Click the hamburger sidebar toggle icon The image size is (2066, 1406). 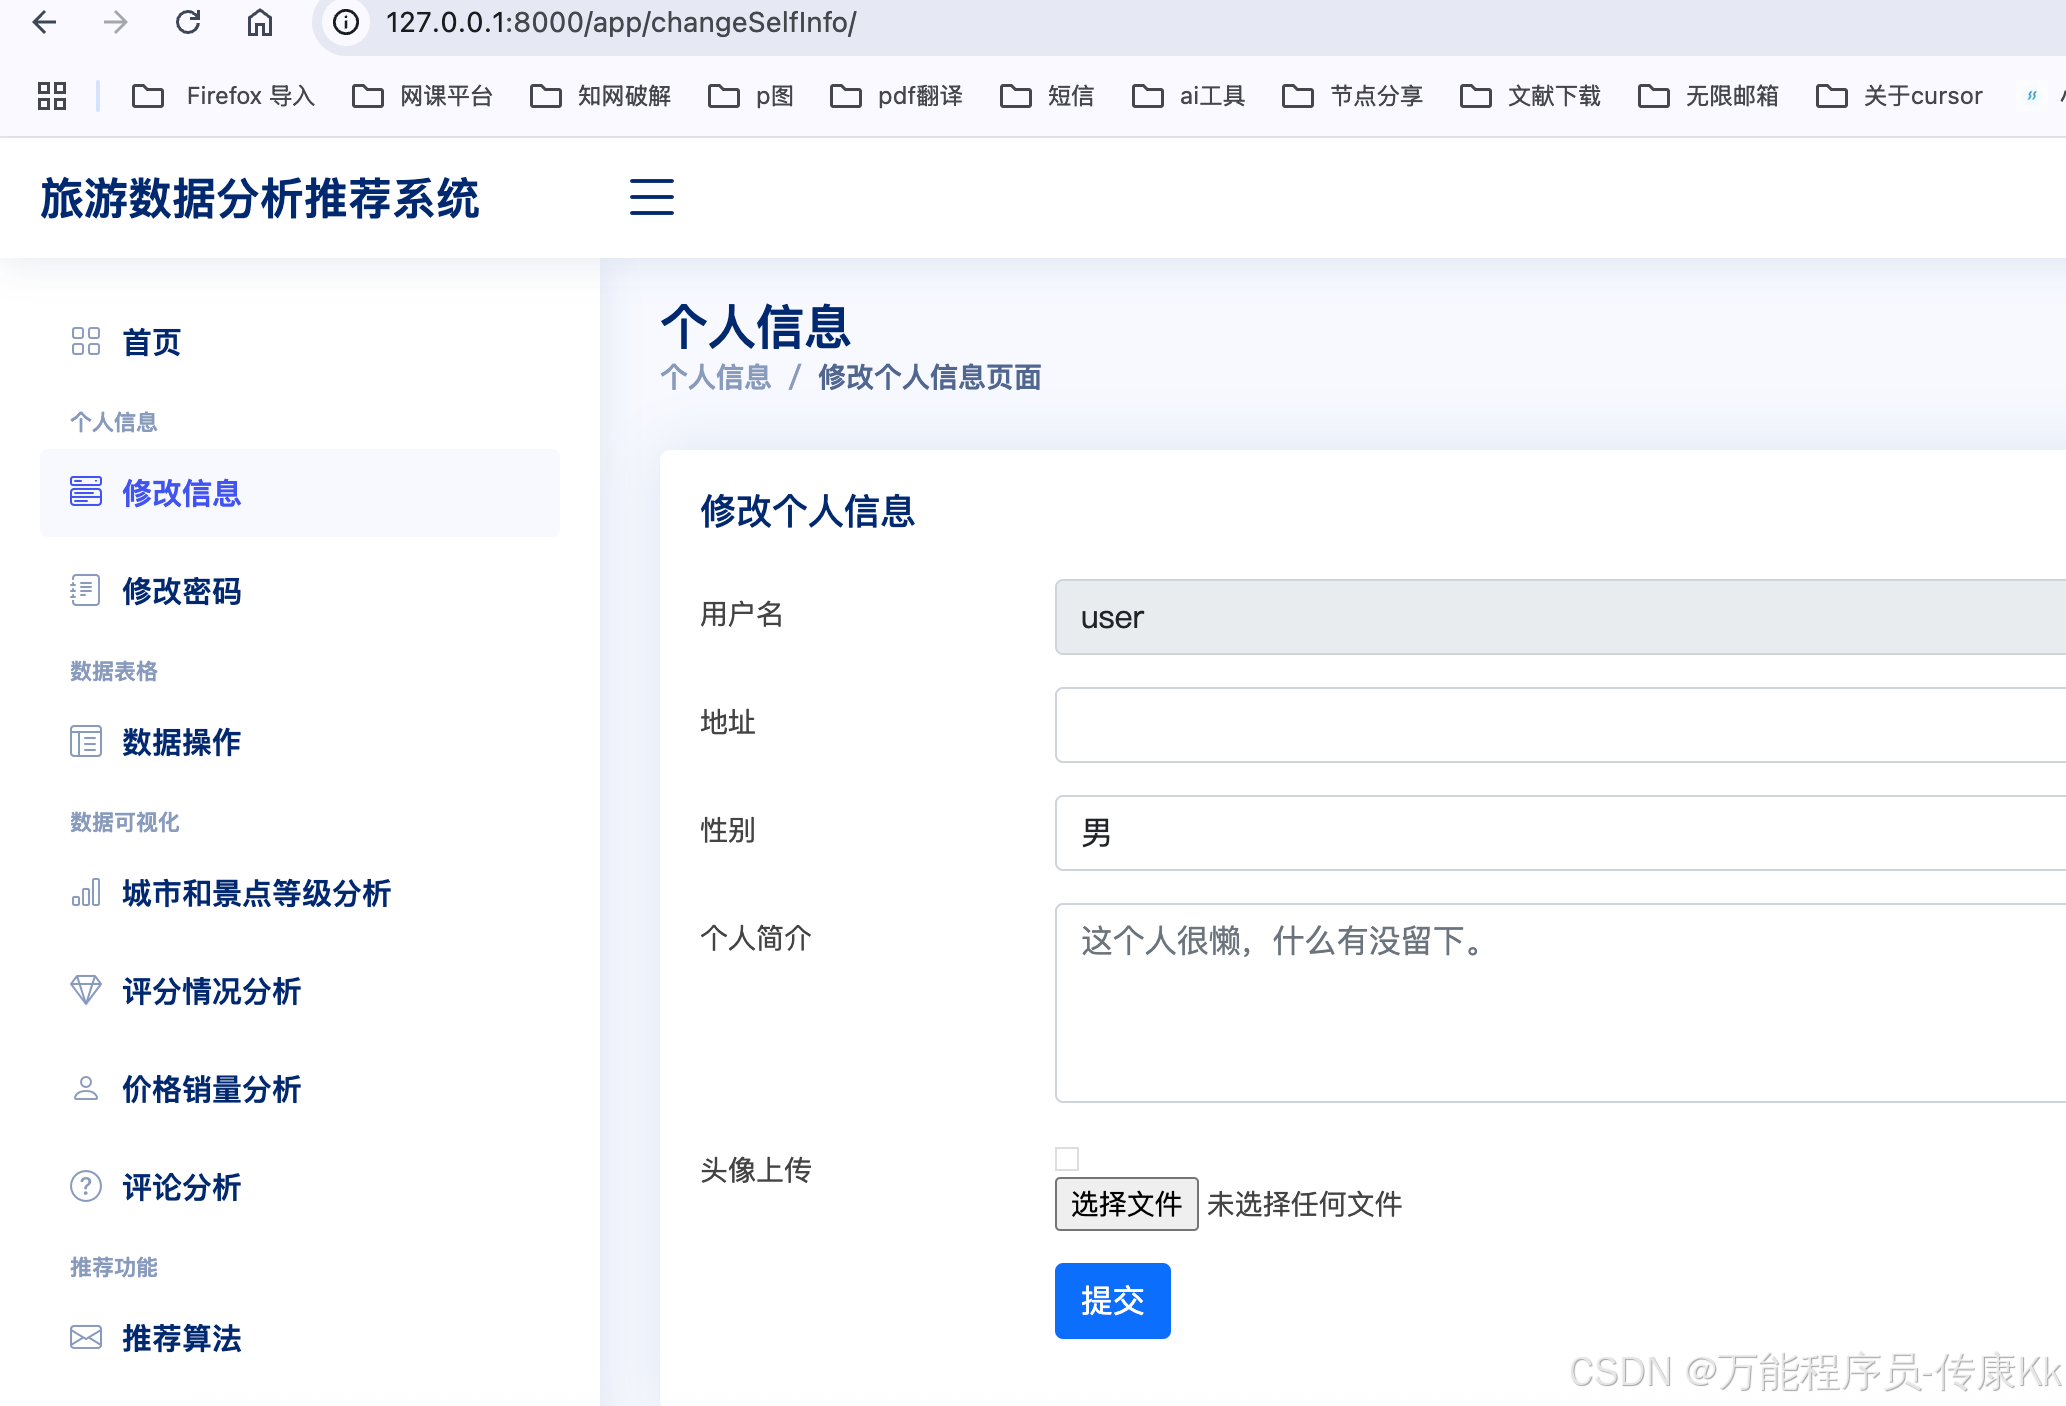pos(651,197)
